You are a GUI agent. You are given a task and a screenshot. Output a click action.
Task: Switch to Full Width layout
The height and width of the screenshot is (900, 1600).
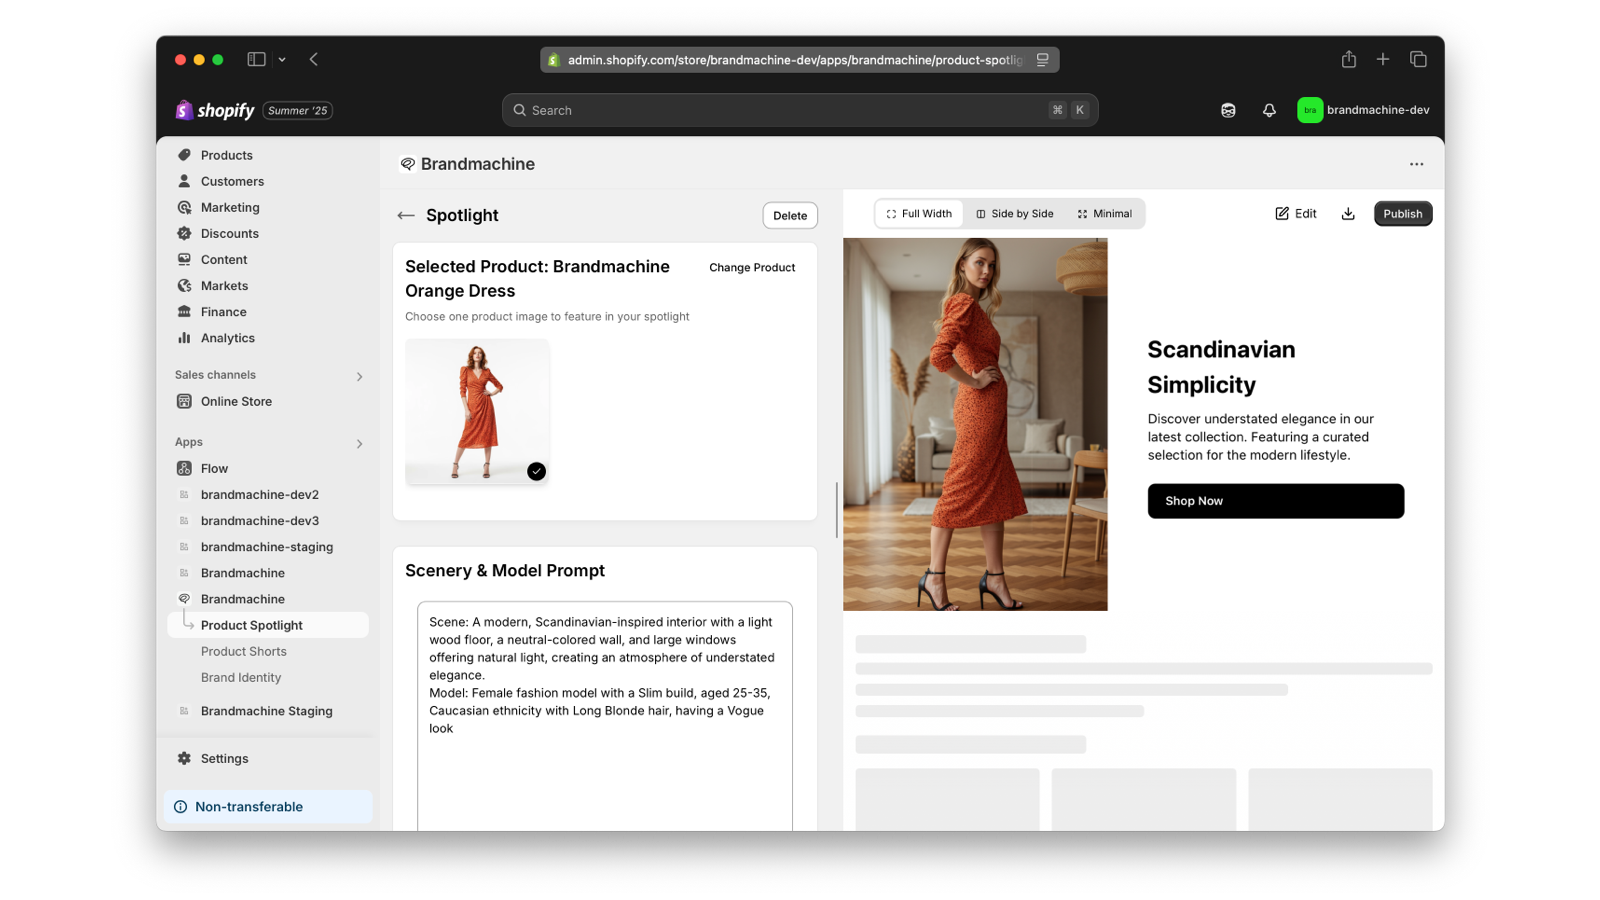point(919,214)
